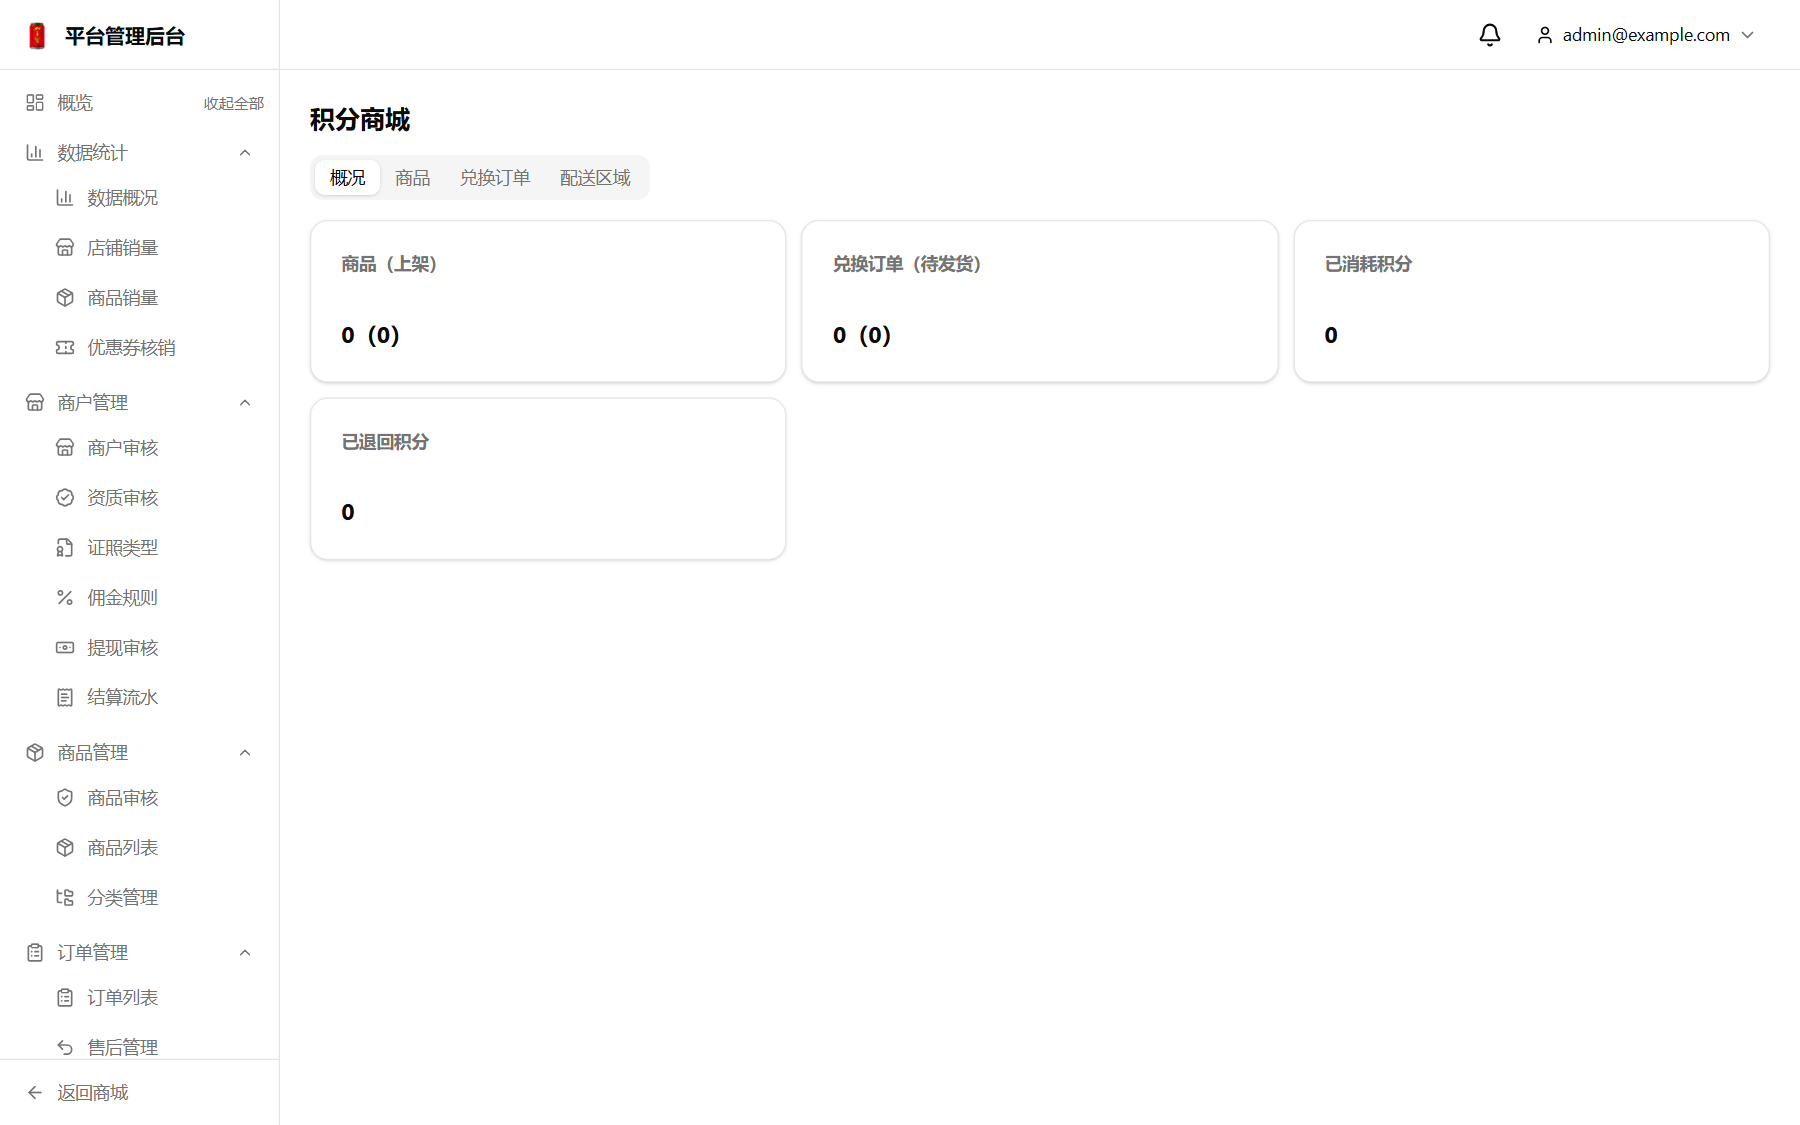Collapse the 数据统计 section chevron

point(245,152)
